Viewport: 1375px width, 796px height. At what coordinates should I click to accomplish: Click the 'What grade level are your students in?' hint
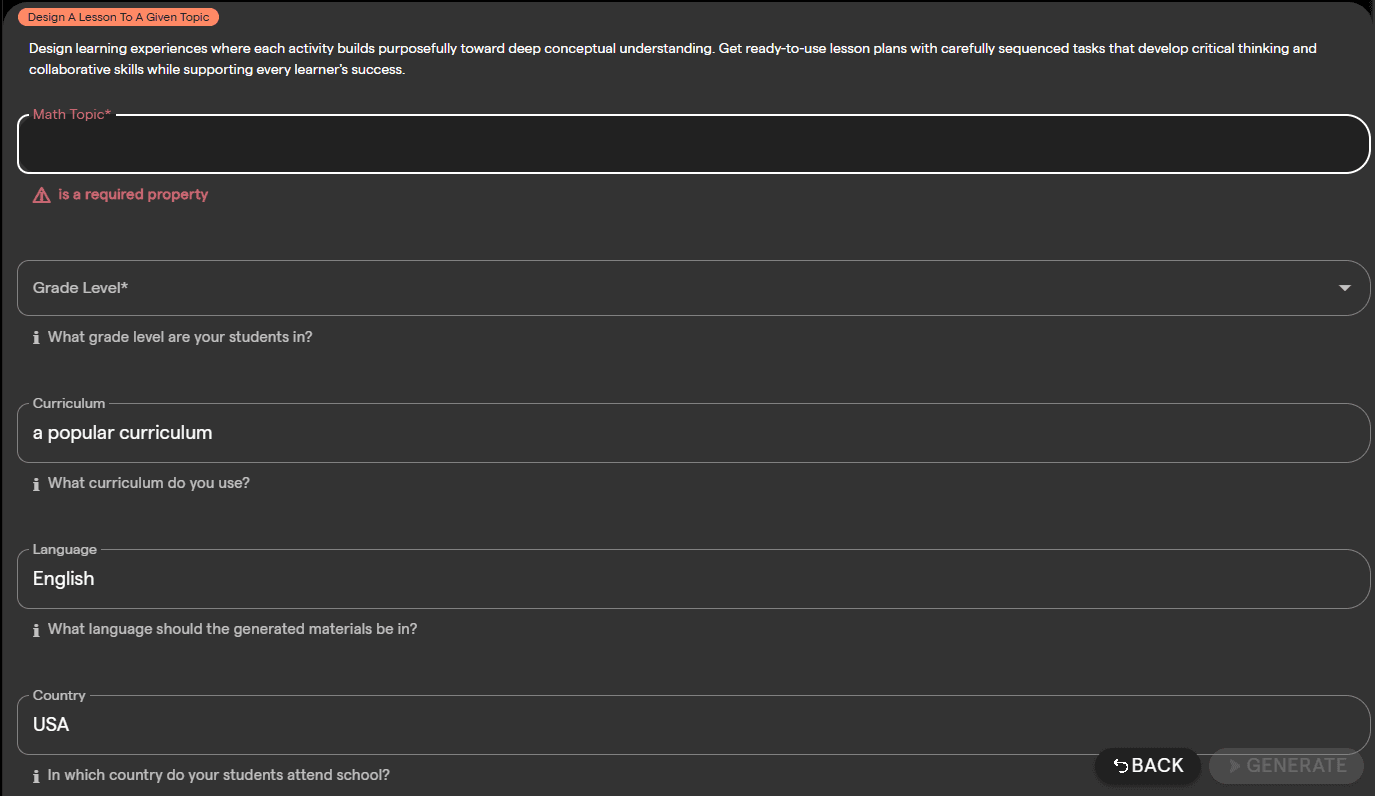(x=180, y=337)
